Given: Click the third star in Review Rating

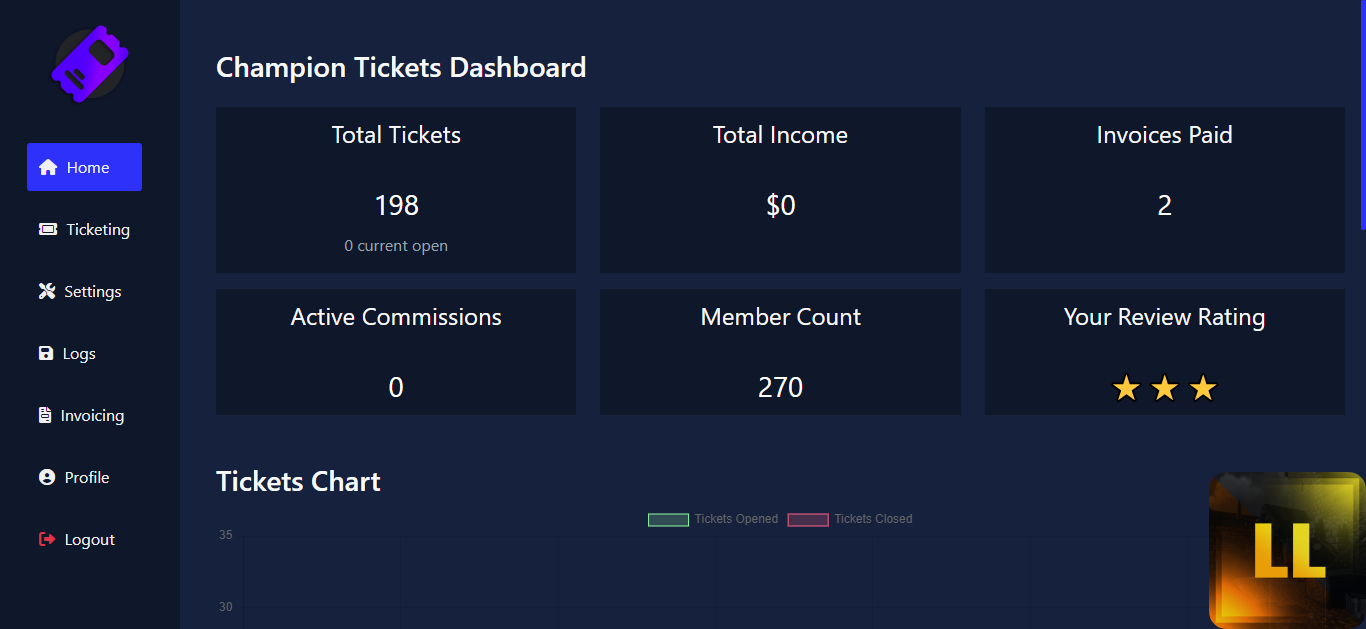Looking at the screenshot, I should 1203,388.
